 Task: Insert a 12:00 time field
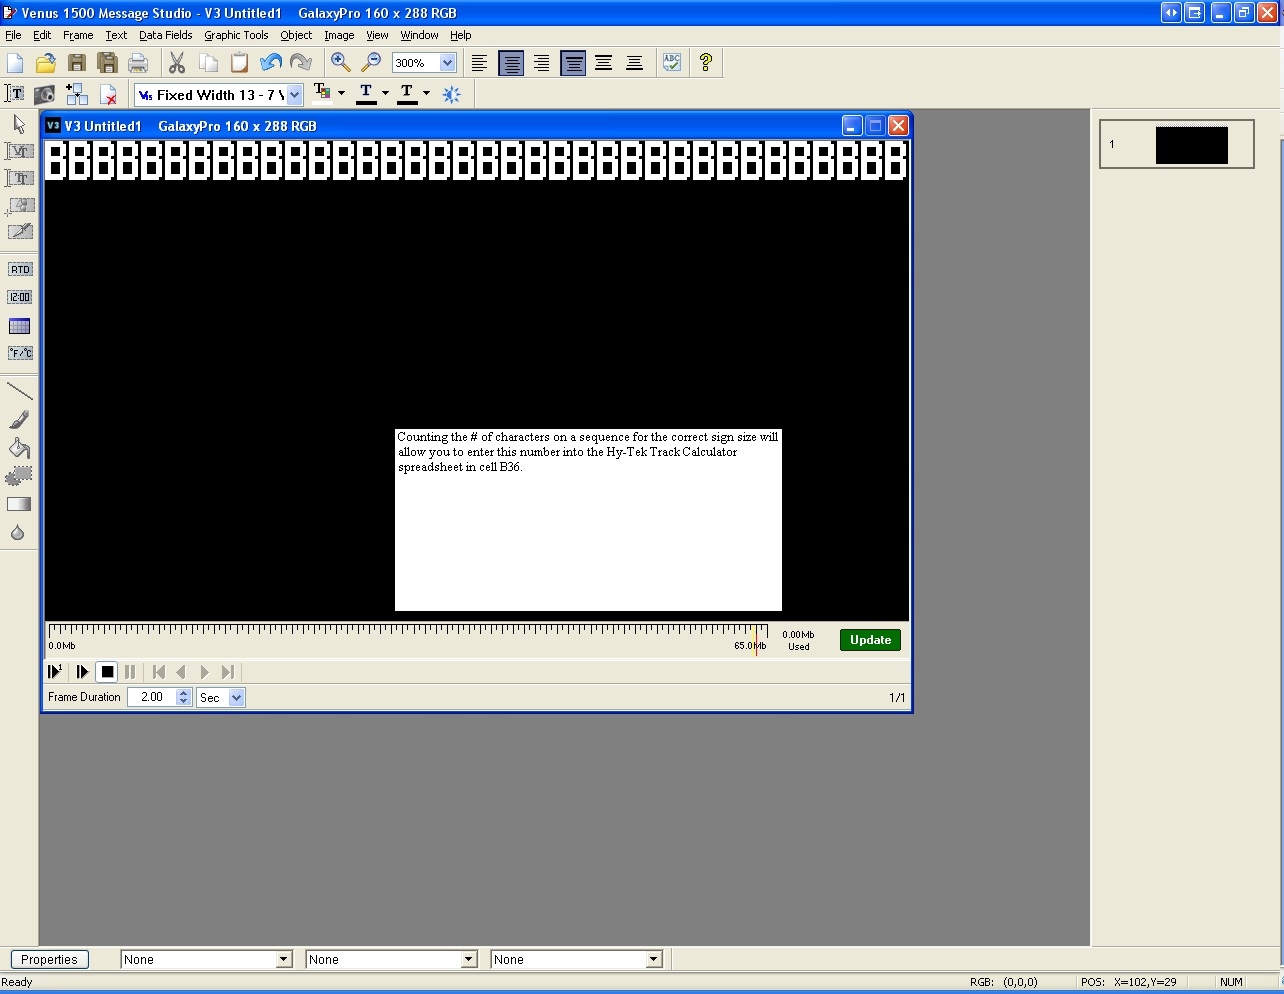click(20, 297)
